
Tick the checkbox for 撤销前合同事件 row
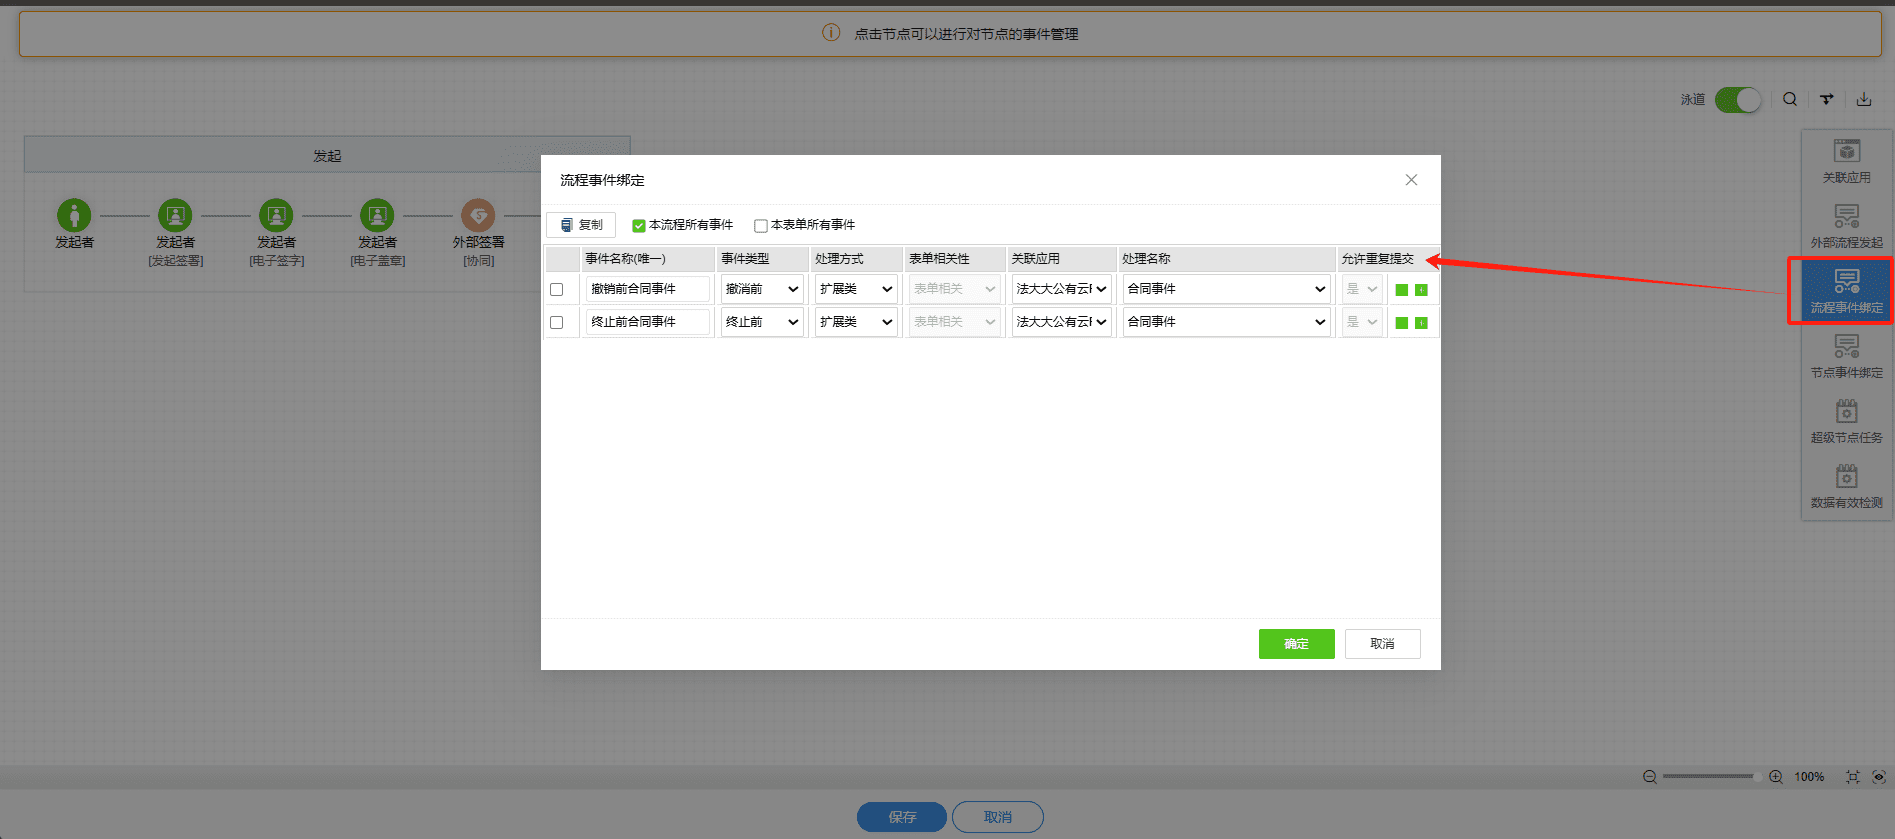click(557, 290)
